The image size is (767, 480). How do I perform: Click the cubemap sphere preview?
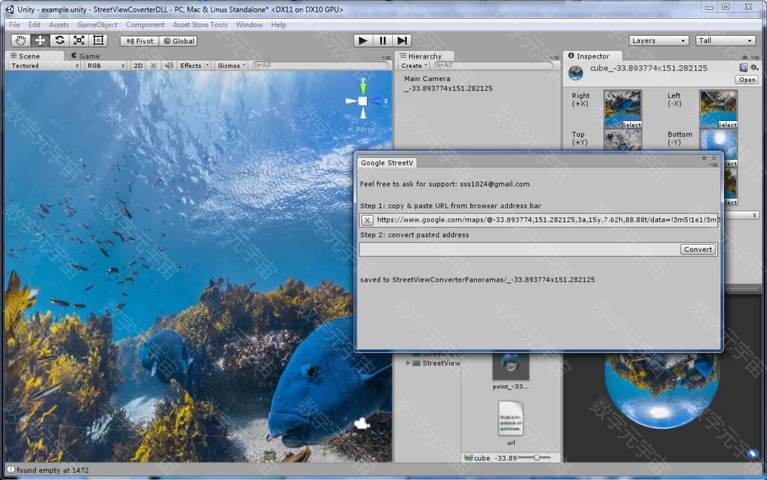click(x=661, y=390)
